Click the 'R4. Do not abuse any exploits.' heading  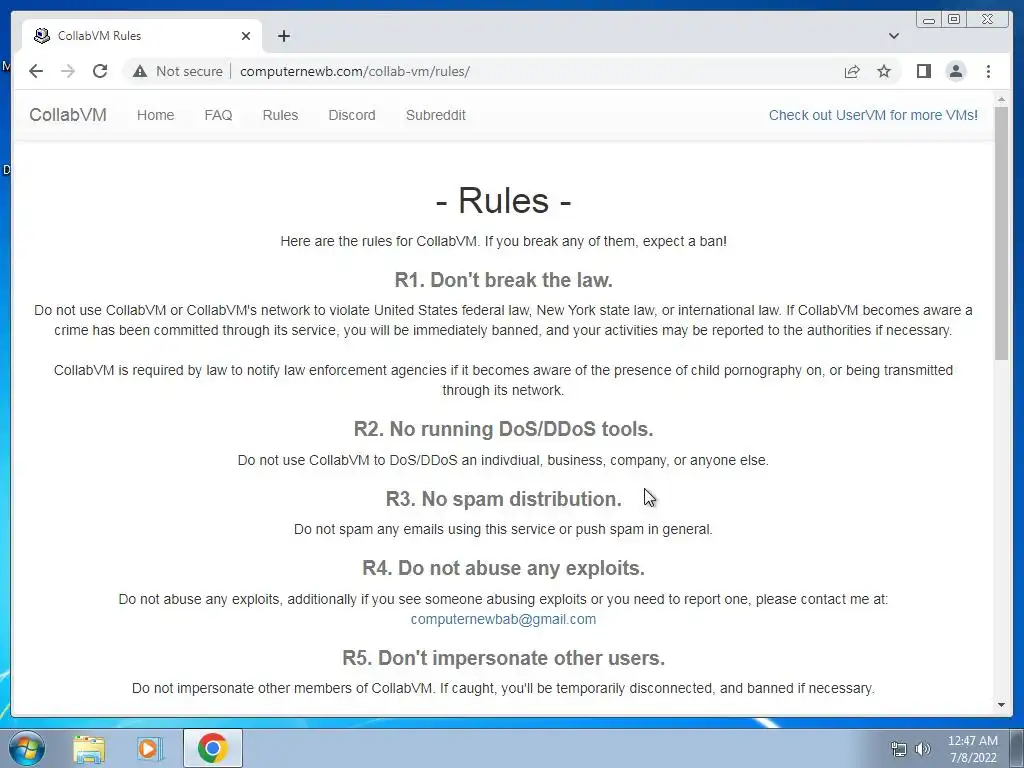(x=504, y=568)
